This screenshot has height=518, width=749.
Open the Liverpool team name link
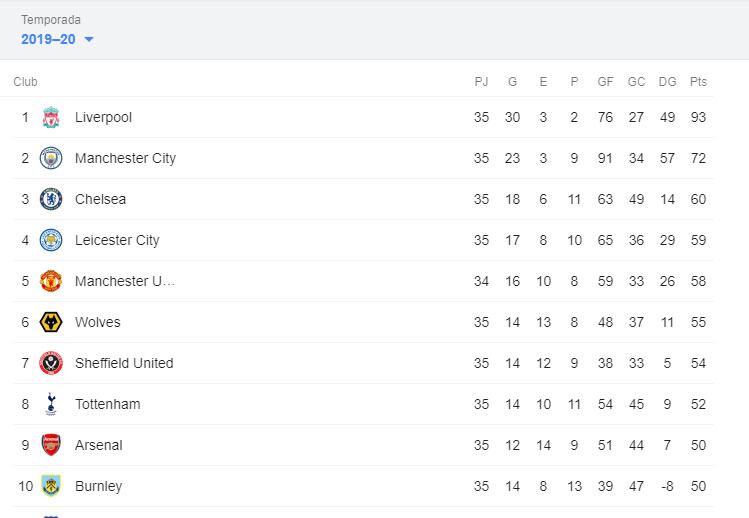click(x=103, y=117)
